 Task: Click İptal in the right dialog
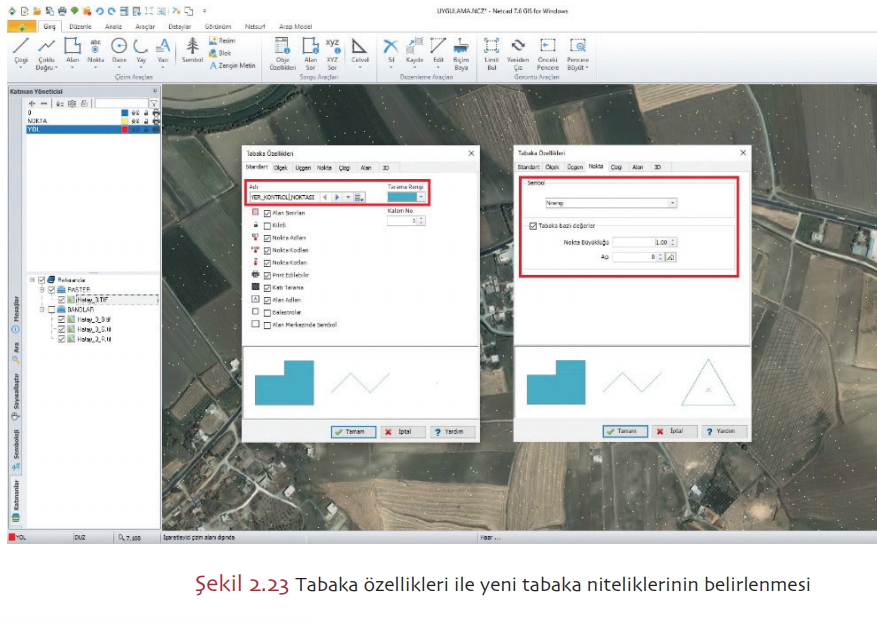pos(671,432)
